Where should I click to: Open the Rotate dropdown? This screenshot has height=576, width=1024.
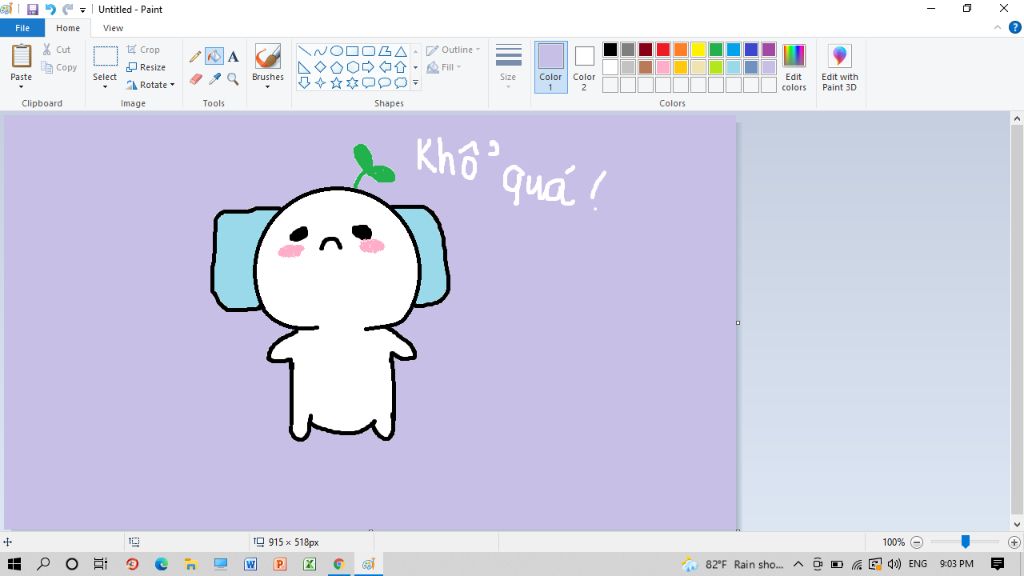click(151, 85)
